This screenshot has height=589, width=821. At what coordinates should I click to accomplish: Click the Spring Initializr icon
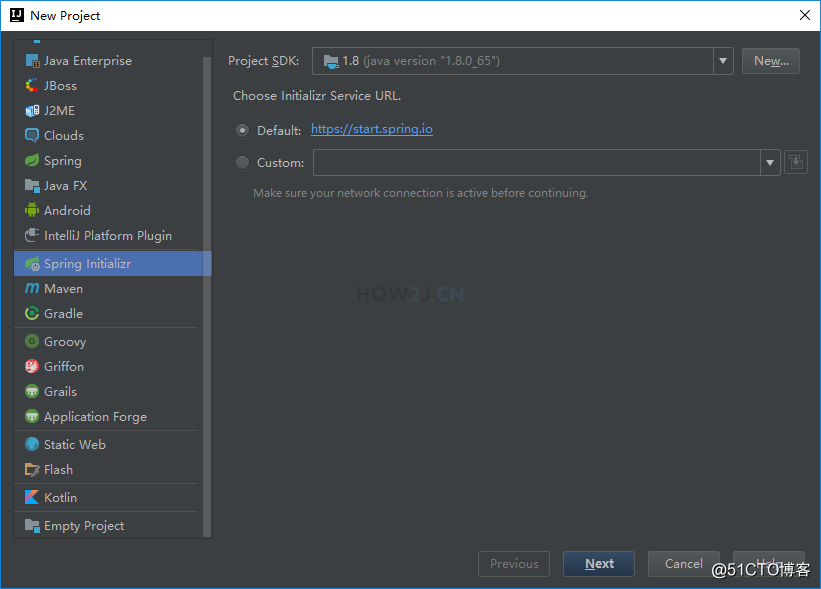tap(32, 263)
